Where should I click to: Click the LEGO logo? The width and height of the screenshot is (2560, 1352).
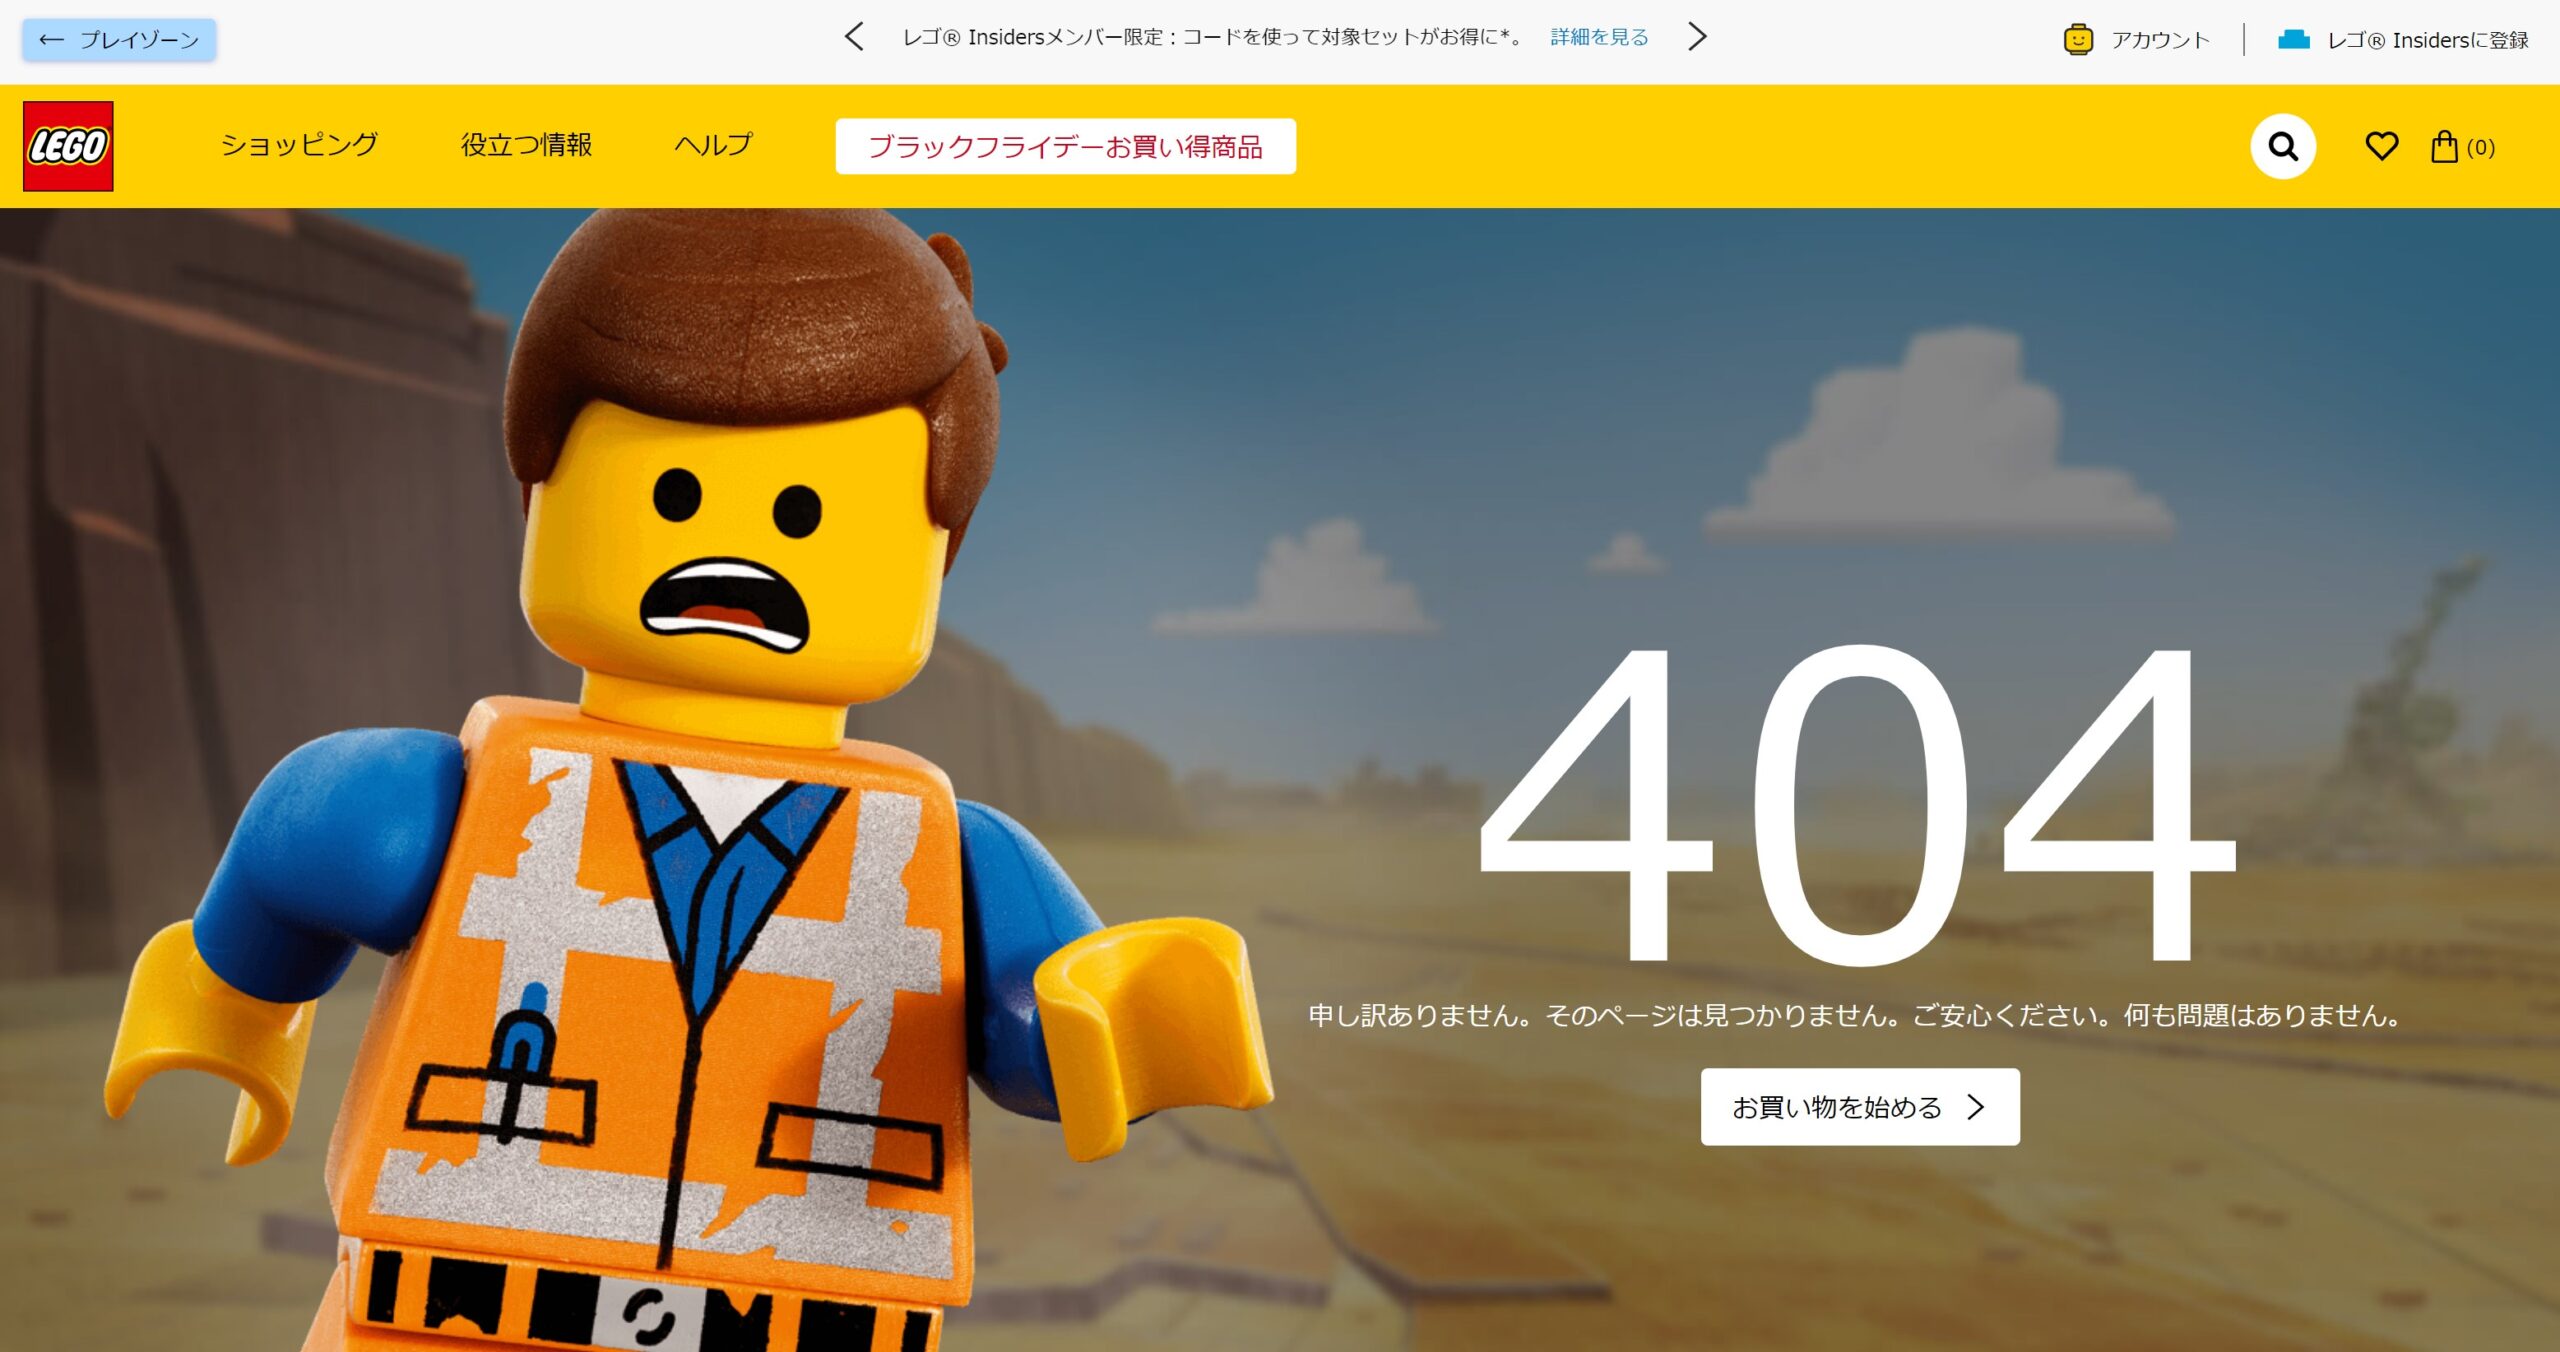click(x=68, y=146)
